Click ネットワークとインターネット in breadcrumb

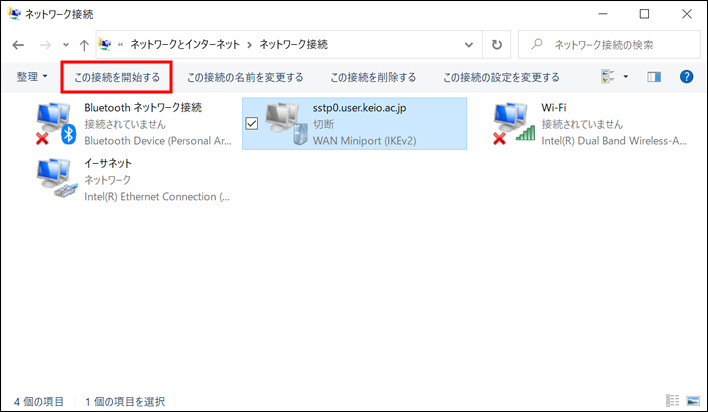click(x=186, y=45)
